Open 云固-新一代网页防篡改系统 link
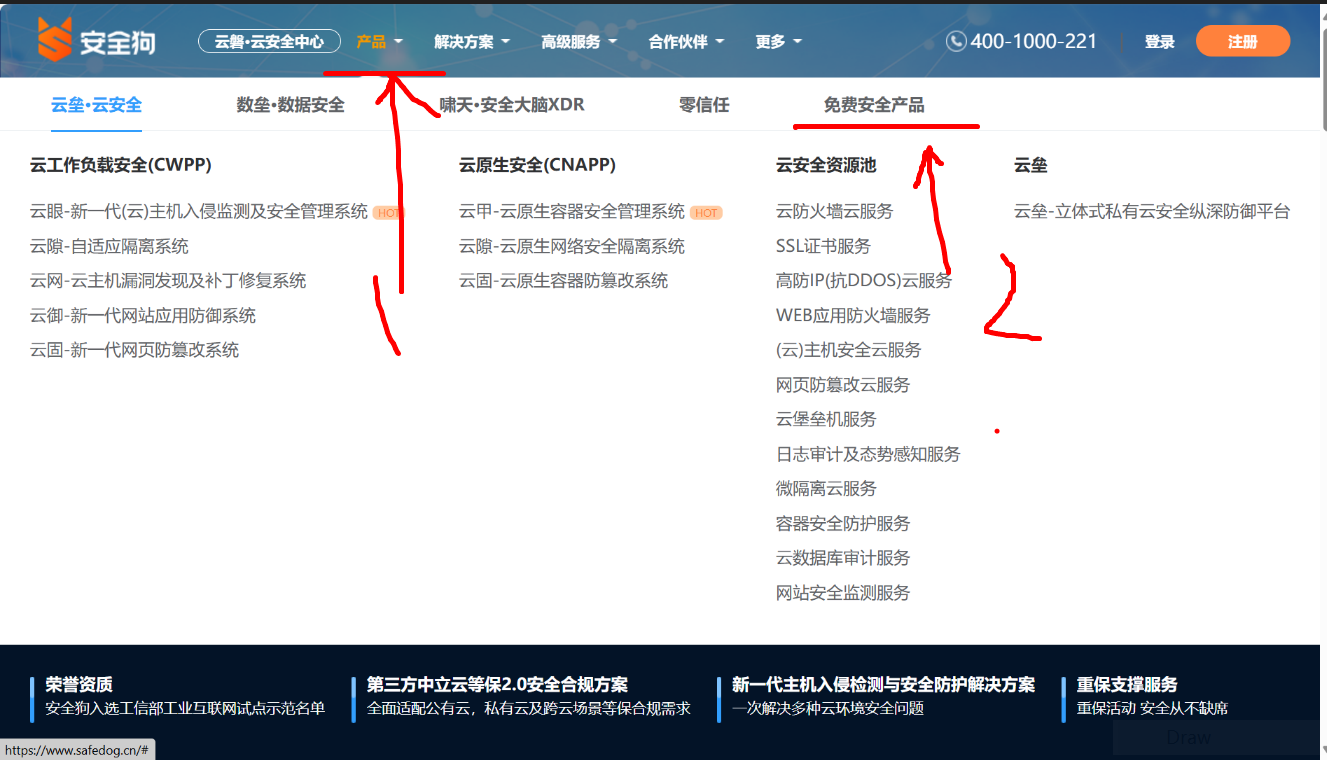The height and width of the screenshot is (760, 1327). [x=134, y=350]
